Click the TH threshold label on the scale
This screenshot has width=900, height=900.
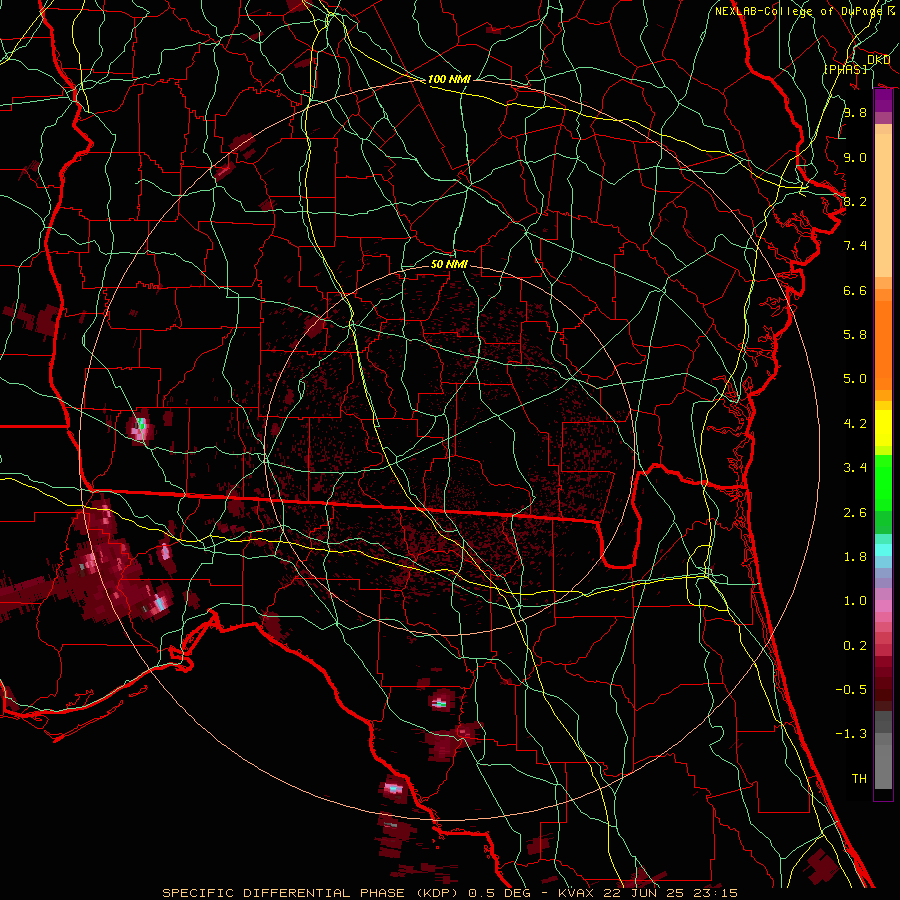click(x=859, y=778)
